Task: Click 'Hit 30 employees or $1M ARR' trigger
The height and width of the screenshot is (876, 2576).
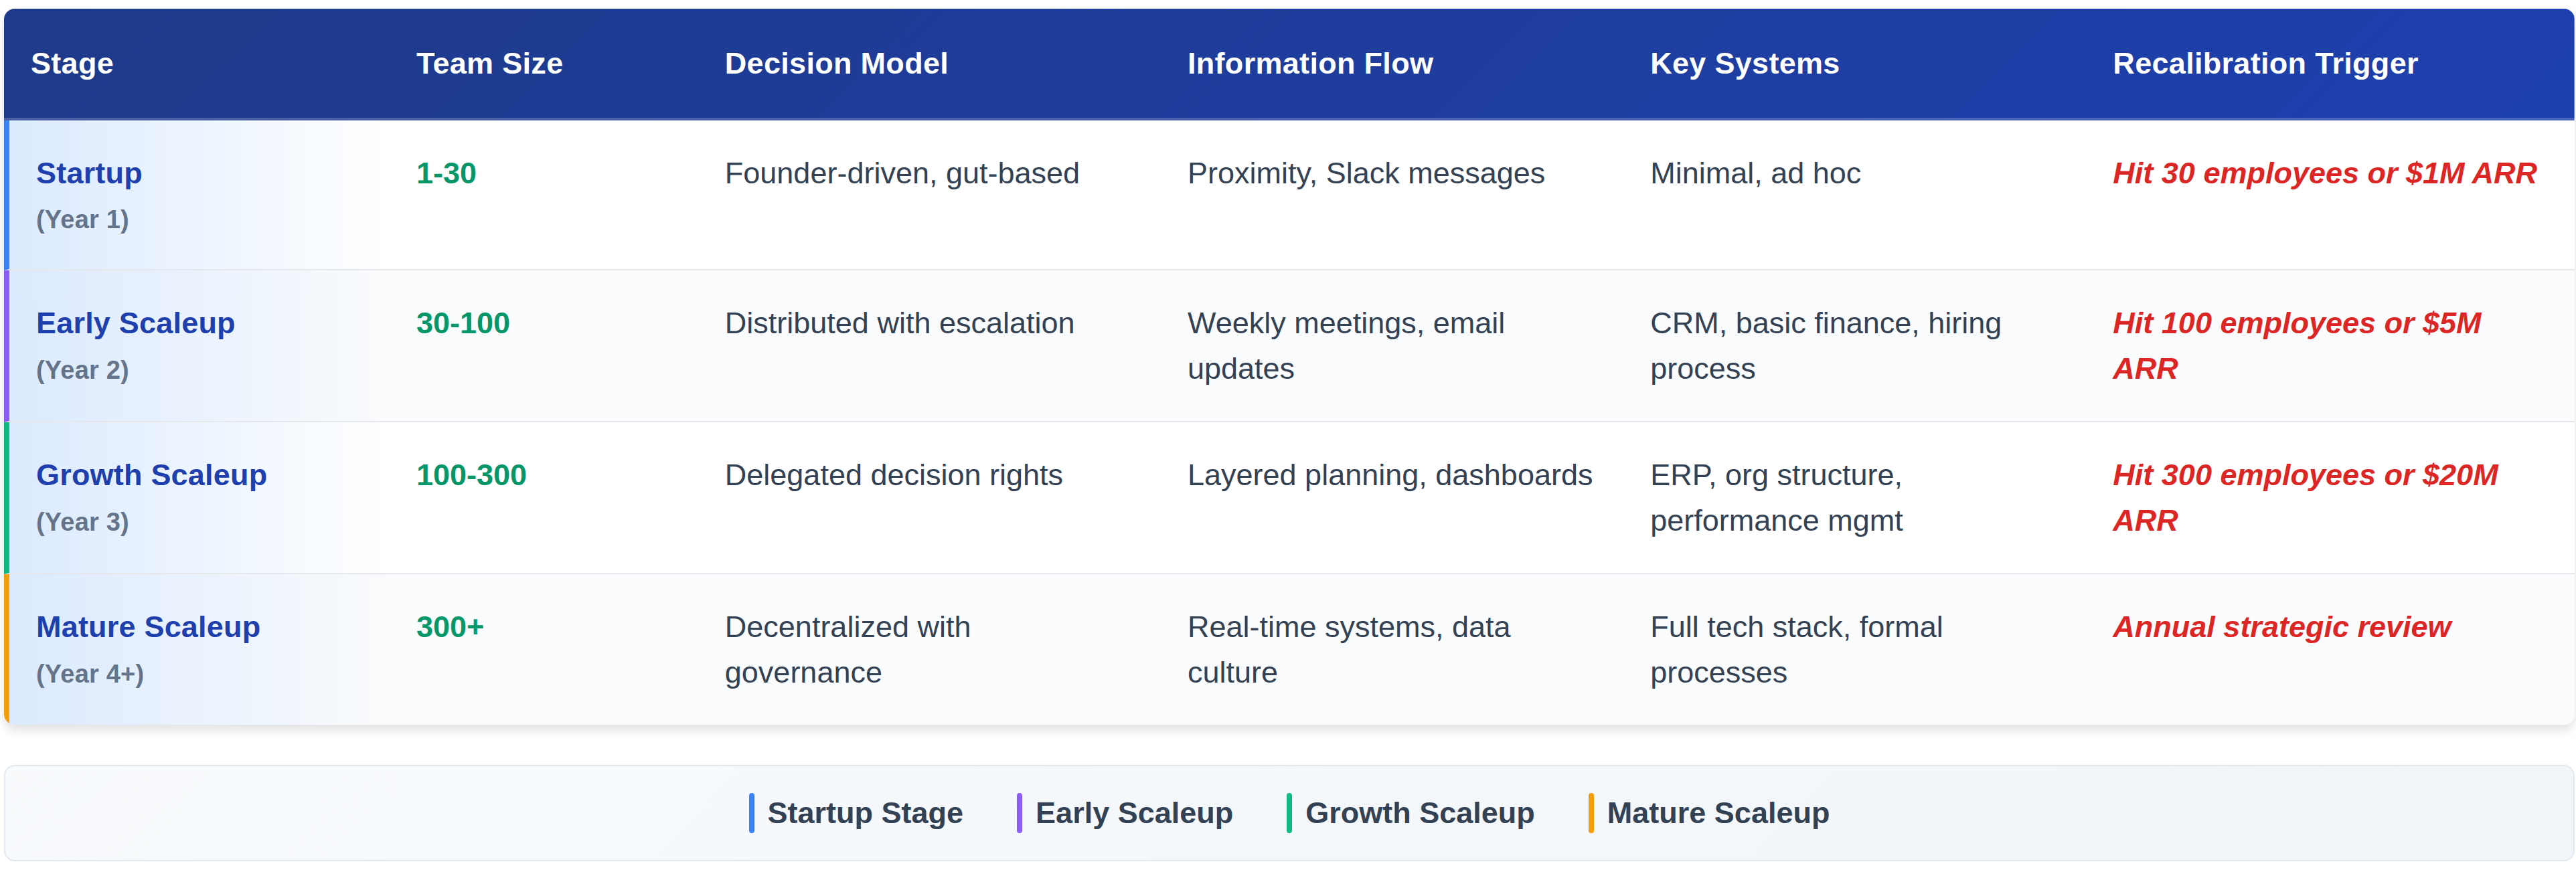Action: 2323,174
